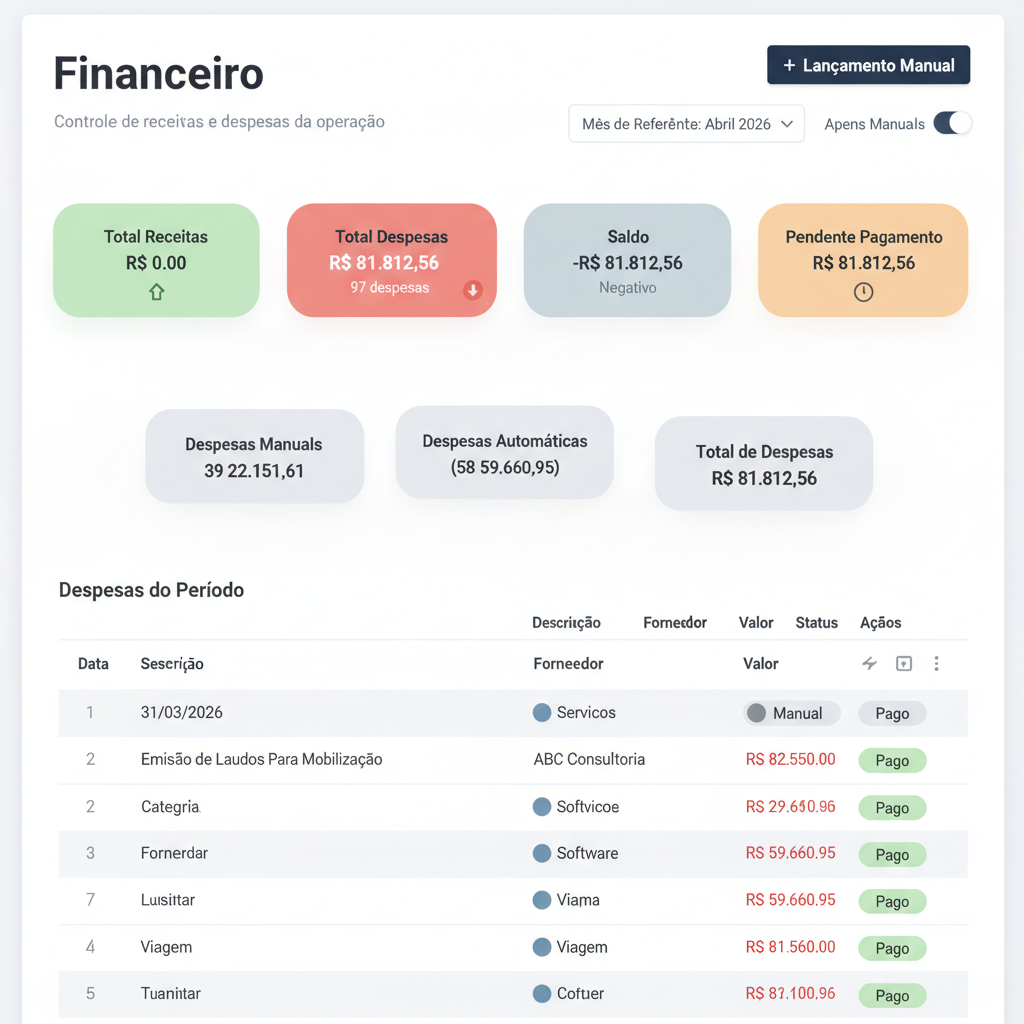Click the Tuanitar description cell
The height and width of the screenshot is (1024, 1024).
click(x=170, y=993)
